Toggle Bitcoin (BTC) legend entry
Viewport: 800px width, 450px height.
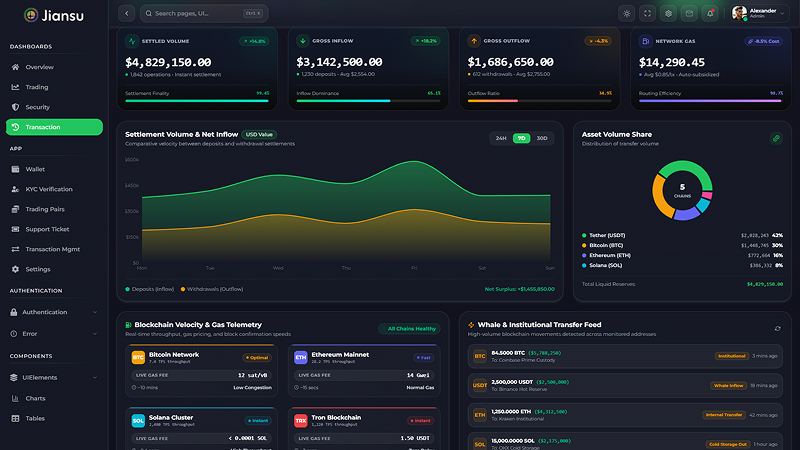[682, 245]
